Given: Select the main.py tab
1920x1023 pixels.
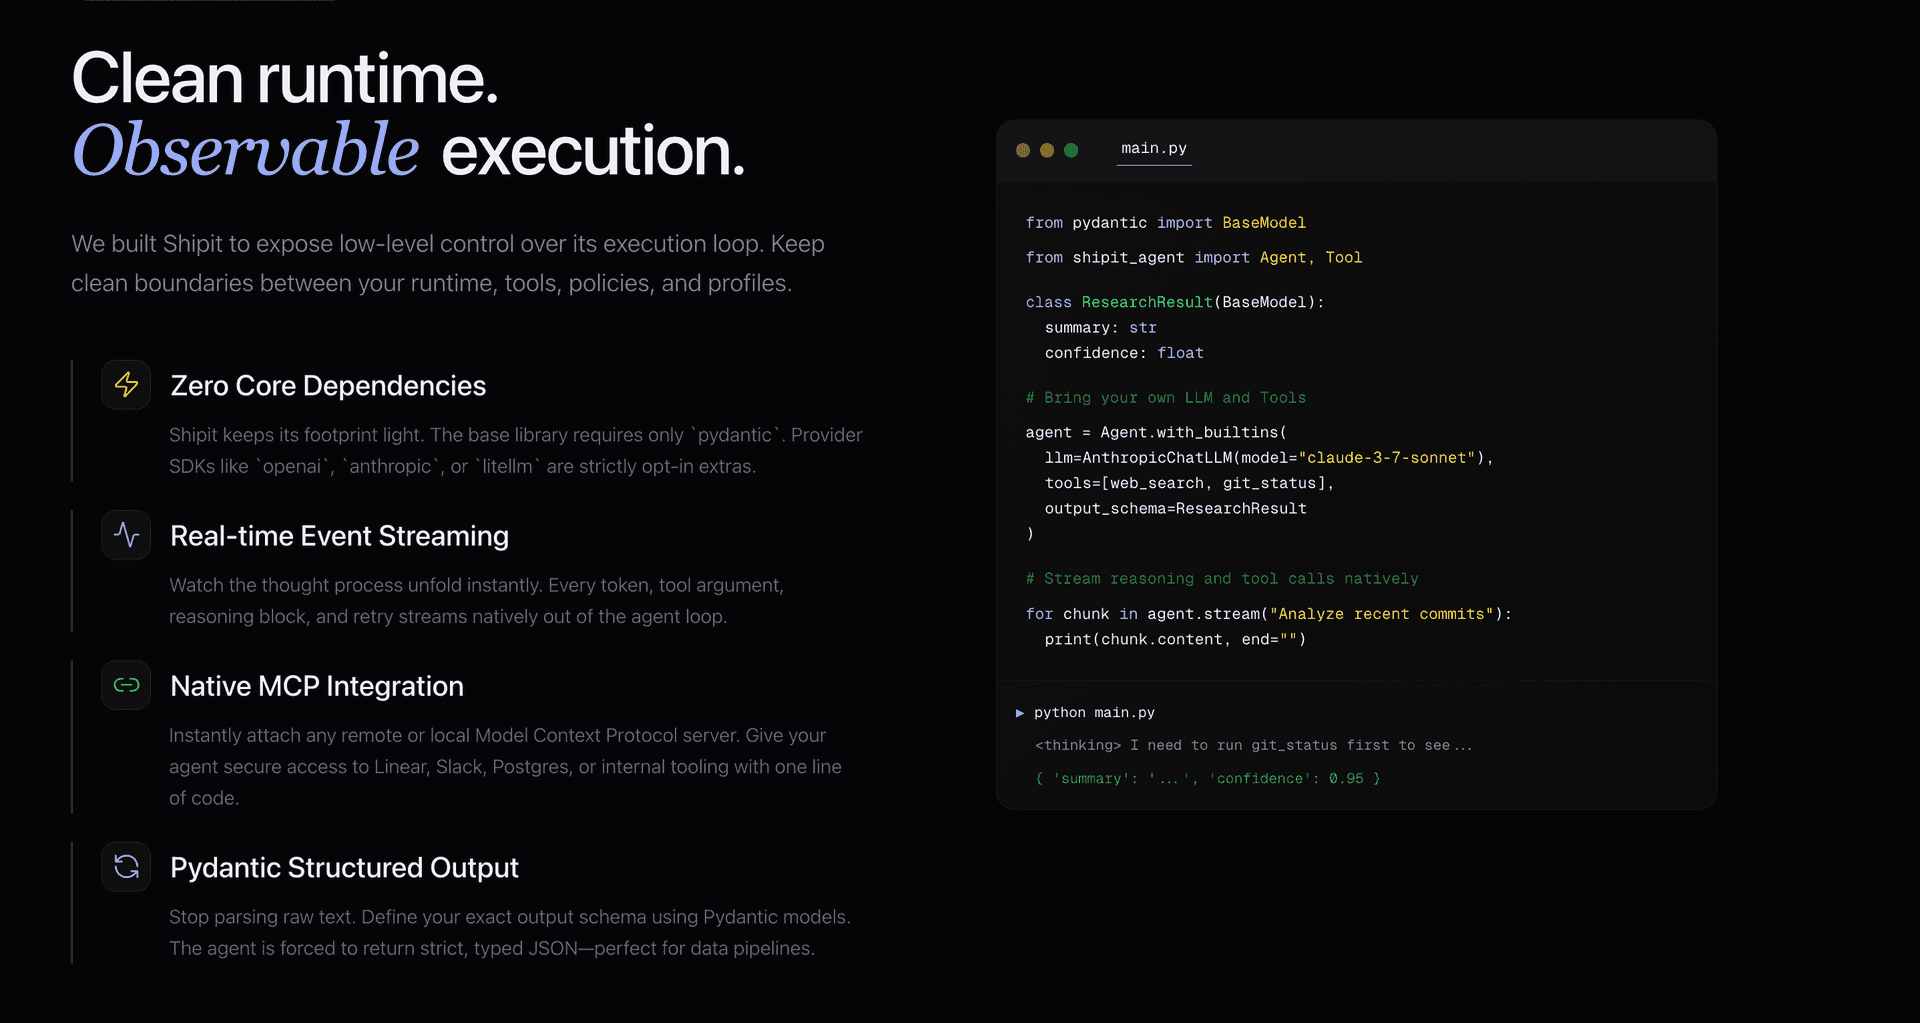Looking at the screenshot, I should [1154, 149].
